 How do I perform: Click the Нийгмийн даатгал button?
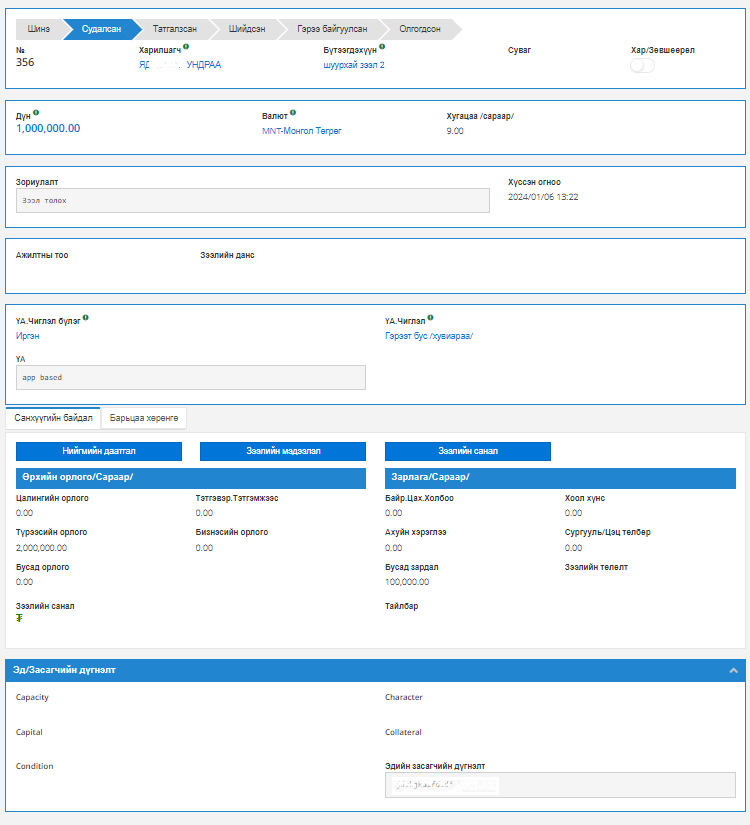pyautogui.click(x=99, y=451)
